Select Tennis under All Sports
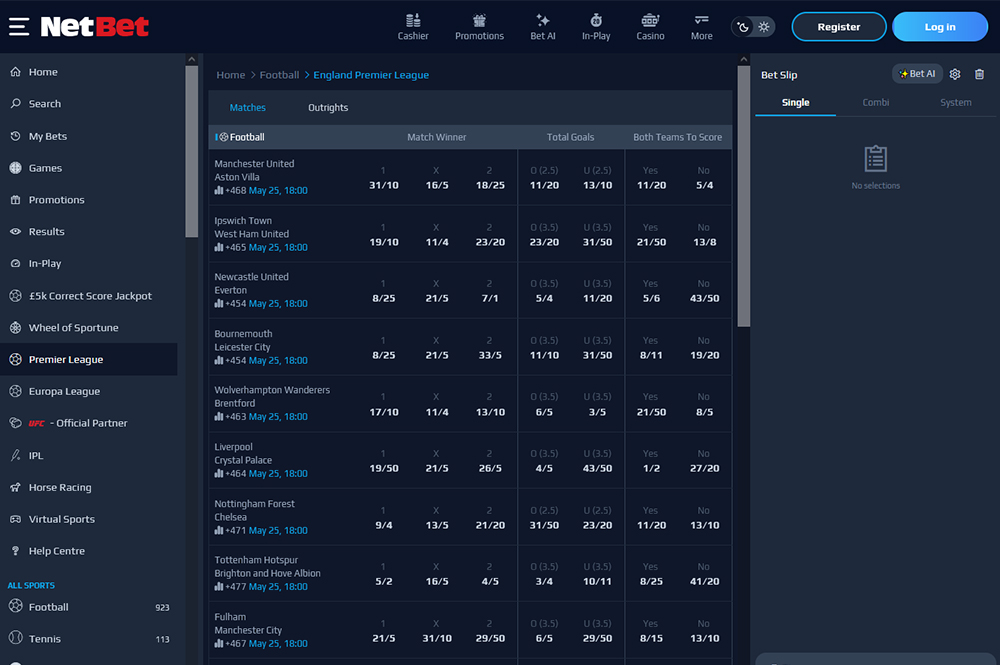The height and width of the screenshot is (665, 1000). coord(89,639)
